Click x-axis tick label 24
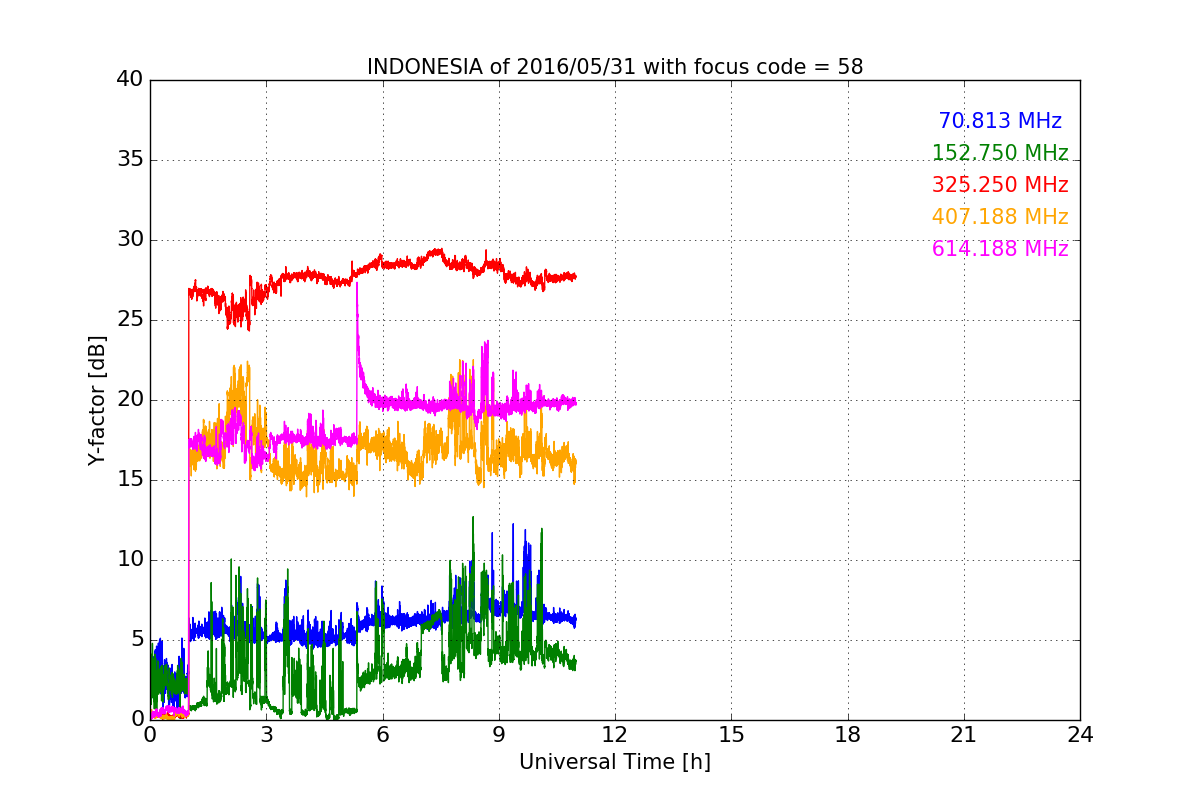 pos(1080,735)
